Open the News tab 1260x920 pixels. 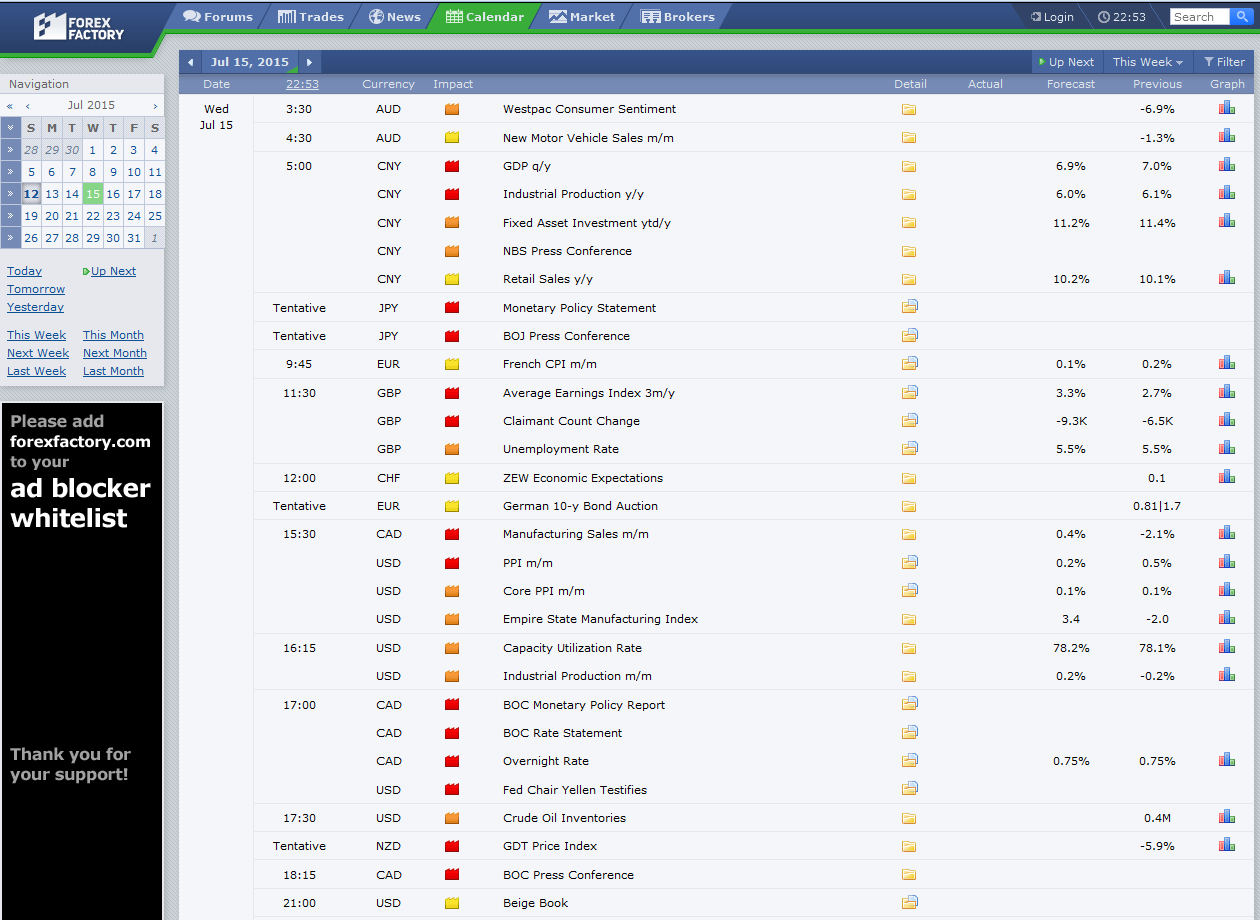(x=395, y=17)
